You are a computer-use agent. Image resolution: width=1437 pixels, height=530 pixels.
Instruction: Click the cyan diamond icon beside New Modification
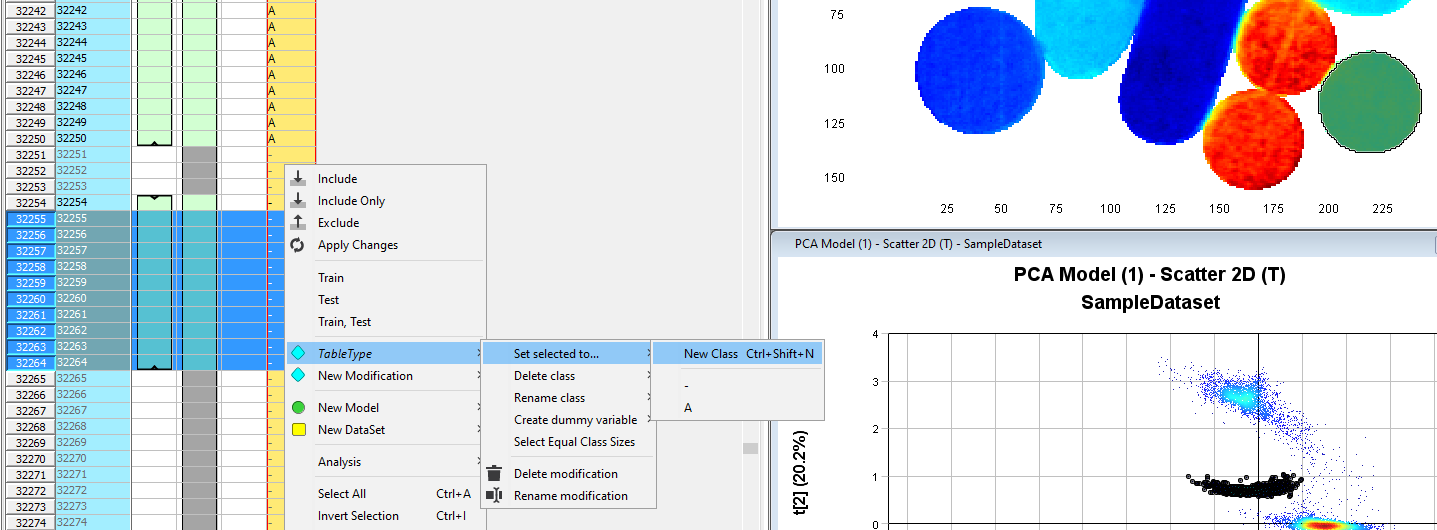click(x=298, y=376)
